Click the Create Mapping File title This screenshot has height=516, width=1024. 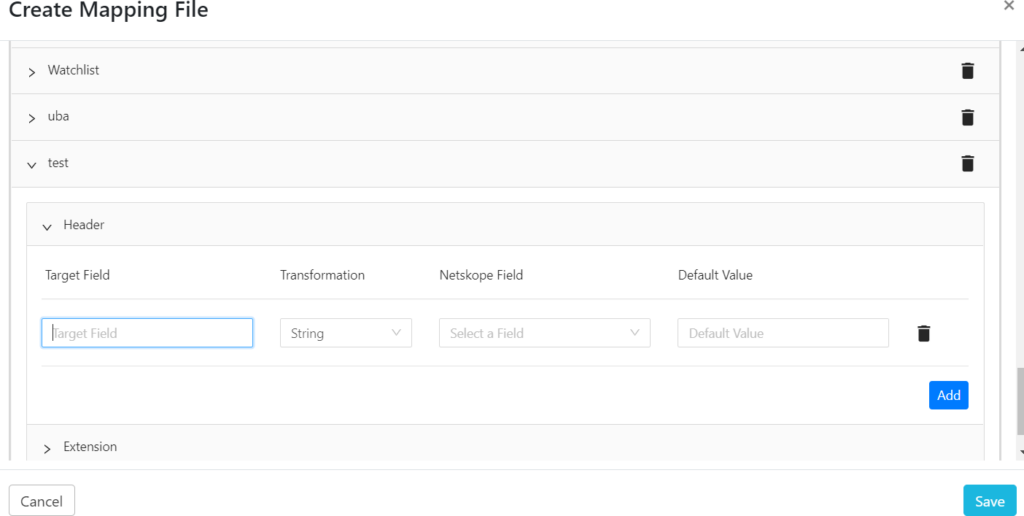pyautogui.click(x=108, y=10)
